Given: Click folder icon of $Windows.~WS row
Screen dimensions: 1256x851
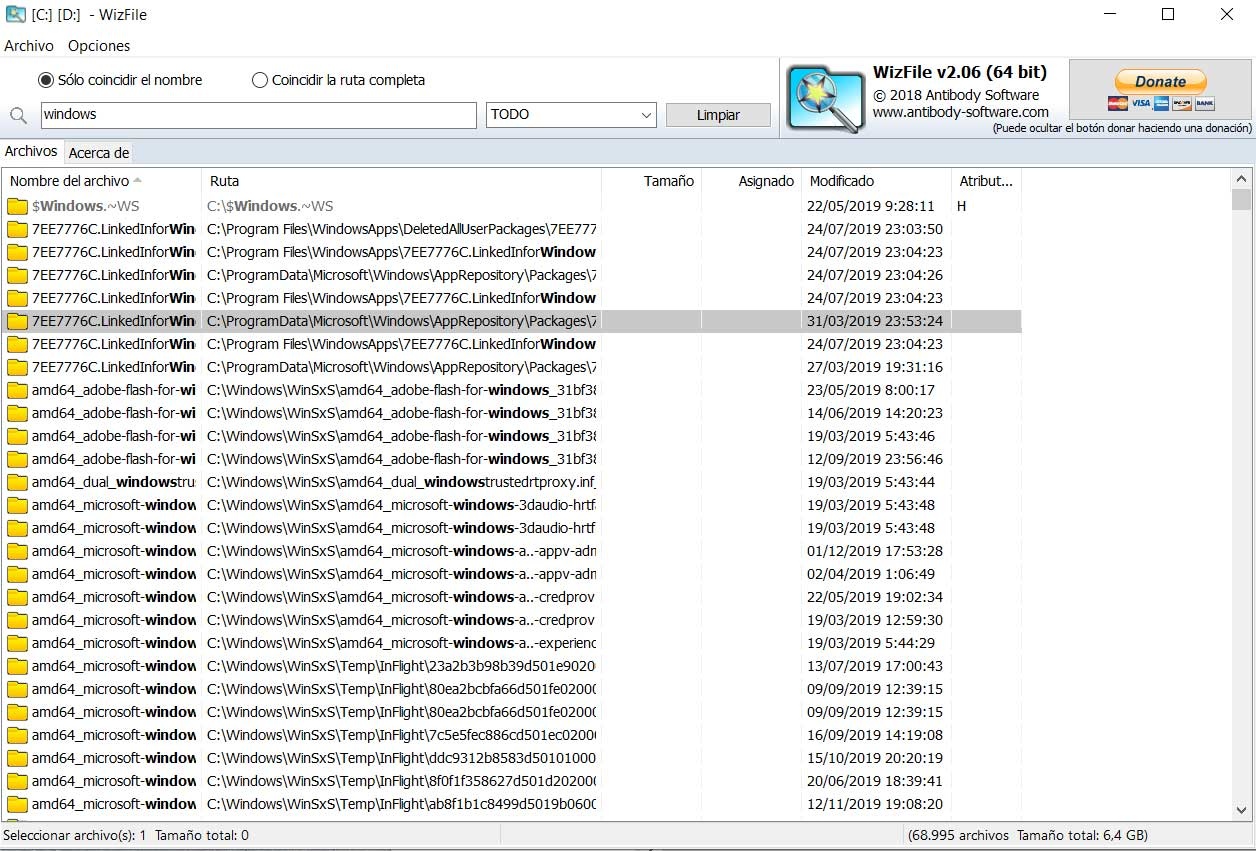Looking at the screenshot, I should pyautogui.click(x=17, y=206).
